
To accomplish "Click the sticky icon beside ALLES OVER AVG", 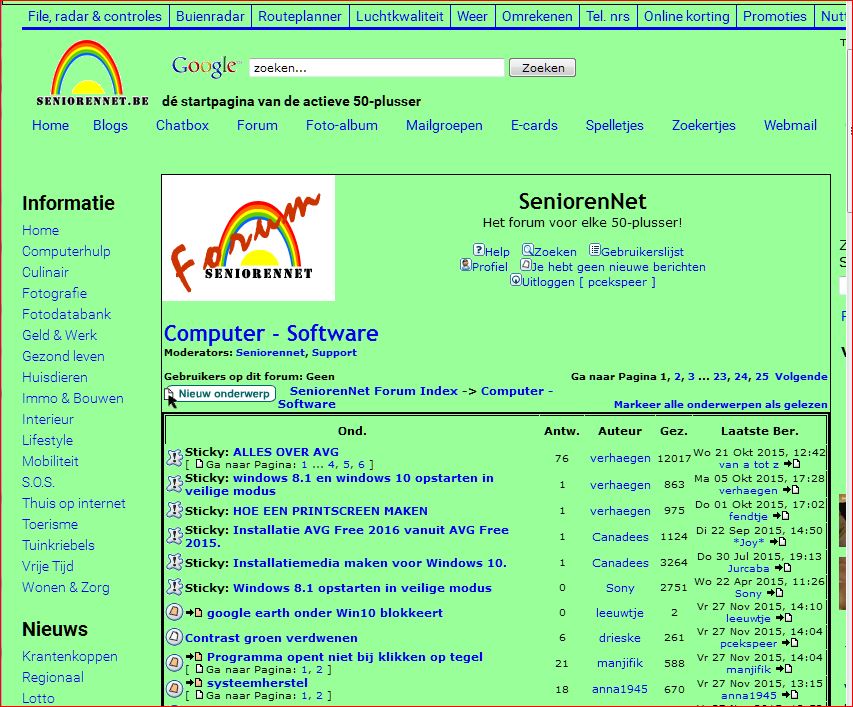I will [174, 458].
